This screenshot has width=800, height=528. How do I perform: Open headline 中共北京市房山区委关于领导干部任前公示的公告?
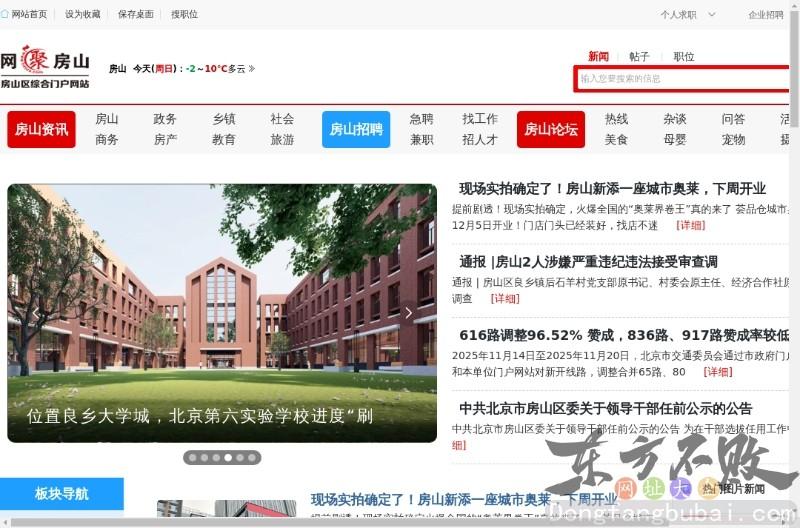(x=606, y=409)
